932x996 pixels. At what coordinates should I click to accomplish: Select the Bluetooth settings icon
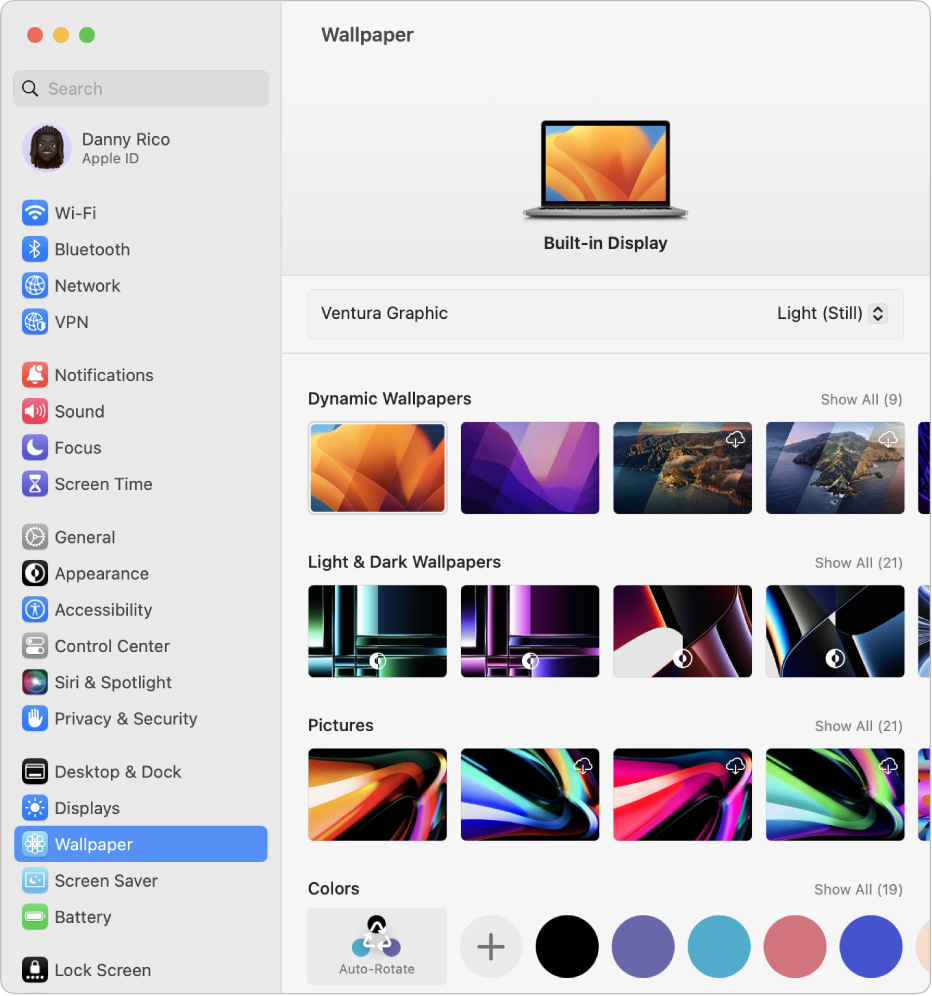point(34,249)
